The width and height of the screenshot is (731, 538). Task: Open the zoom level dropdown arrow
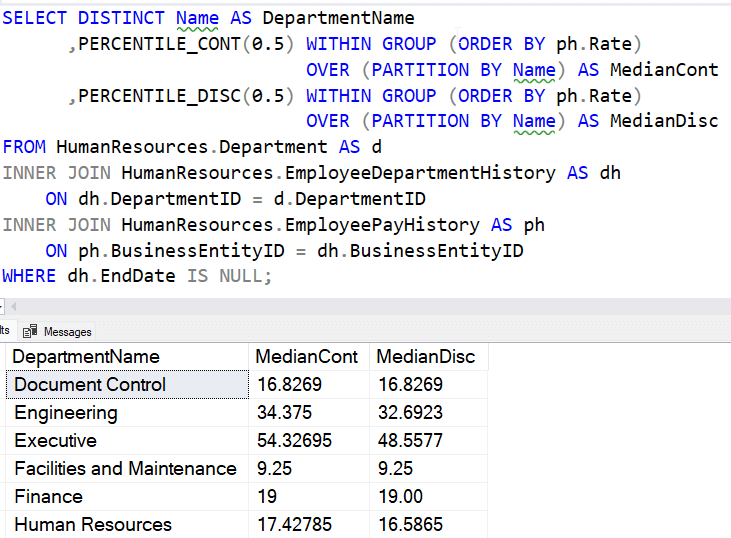(3, 305)
